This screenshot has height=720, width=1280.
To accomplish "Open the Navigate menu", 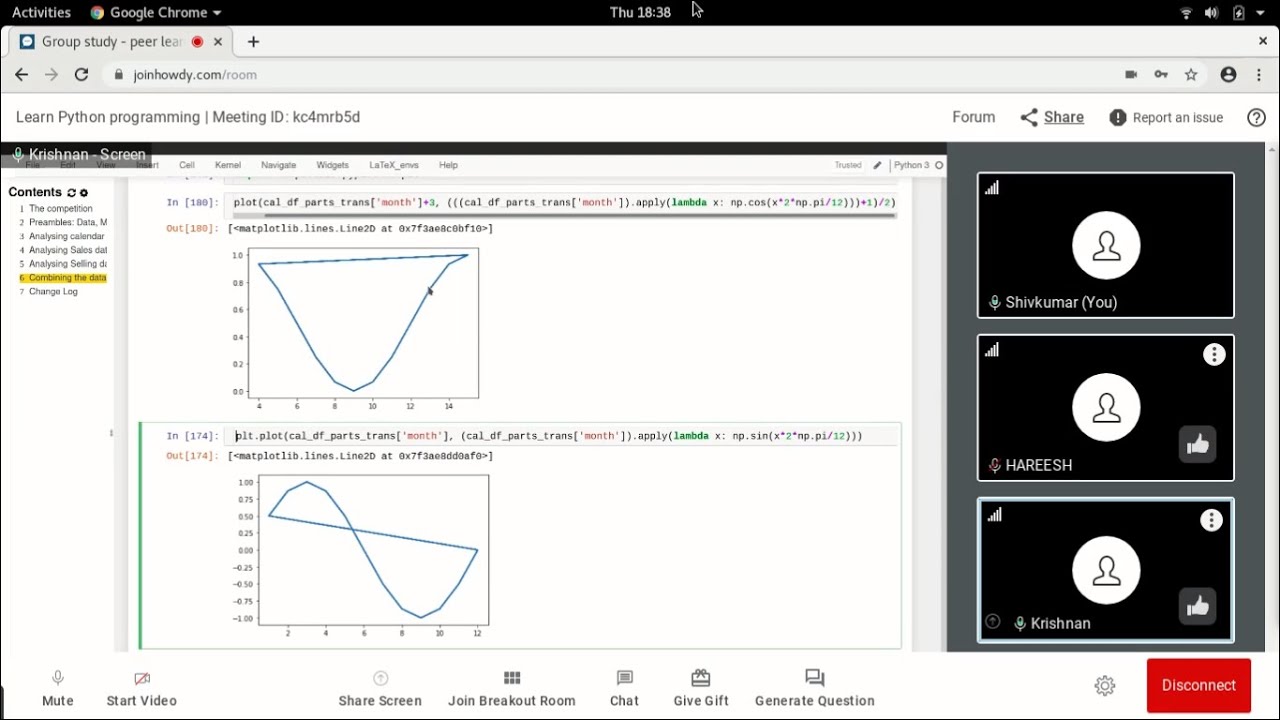I will click(278, 165).
